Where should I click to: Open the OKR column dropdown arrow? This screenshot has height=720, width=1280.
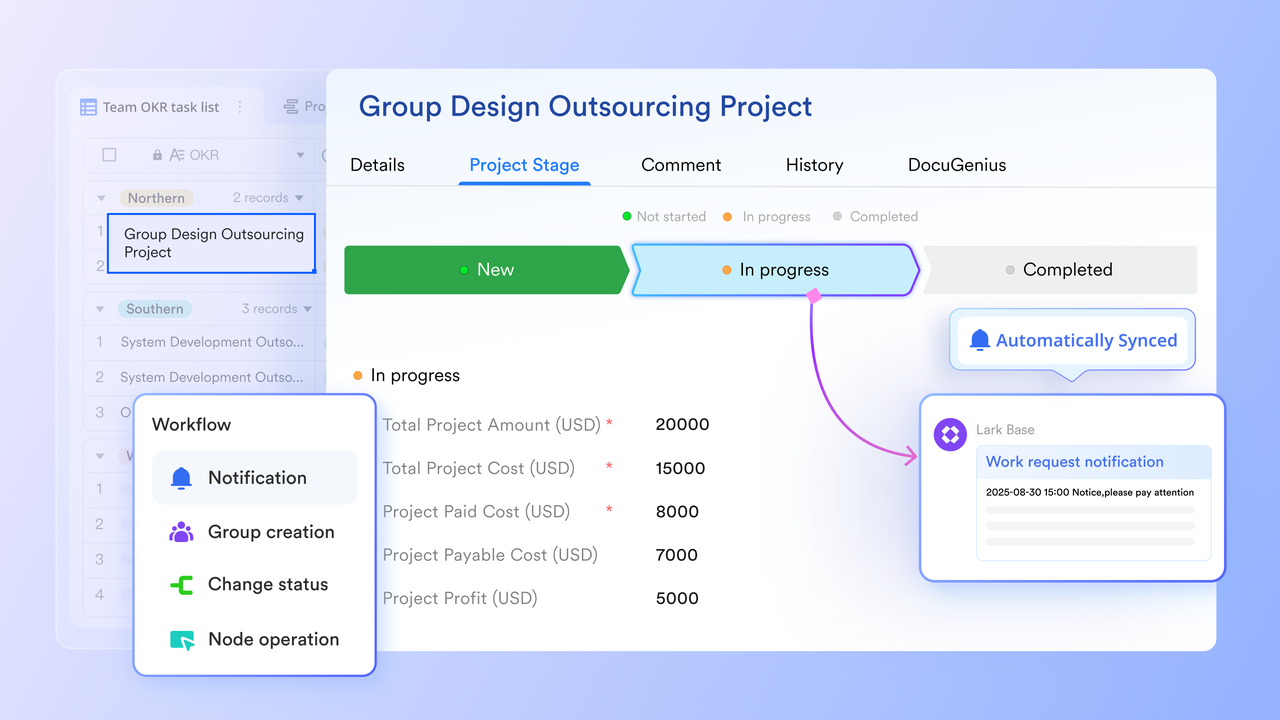point(300,155)
